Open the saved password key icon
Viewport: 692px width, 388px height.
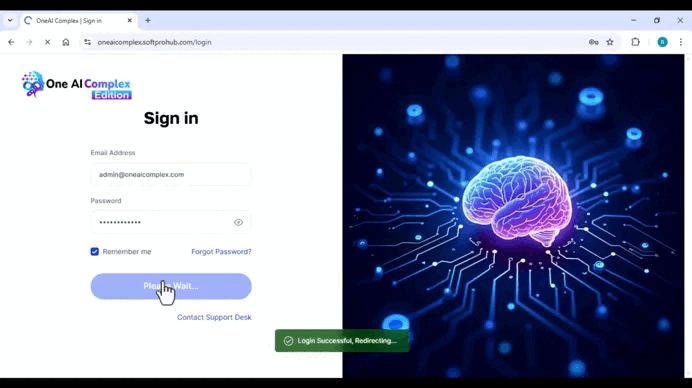594,42
